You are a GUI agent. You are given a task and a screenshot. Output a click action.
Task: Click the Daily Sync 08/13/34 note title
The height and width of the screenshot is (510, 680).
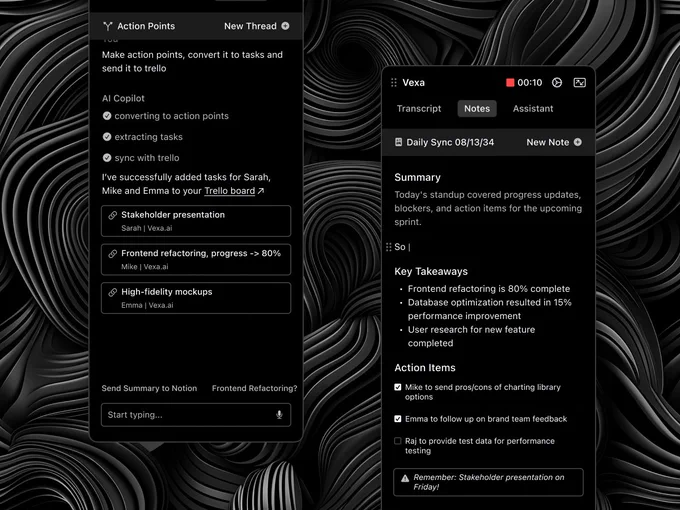click(450, 142)
